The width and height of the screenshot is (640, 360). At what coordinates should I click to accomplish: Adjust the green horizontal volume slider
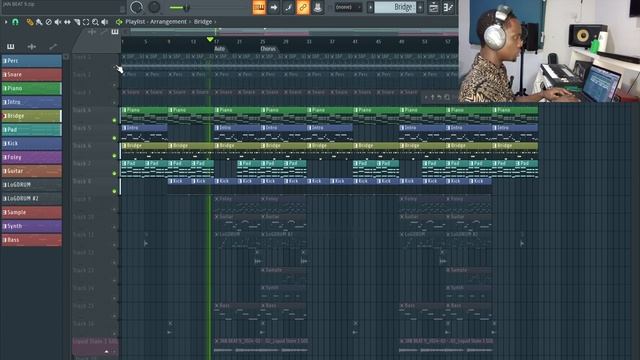pyautogui.click(x=180, y=7)
